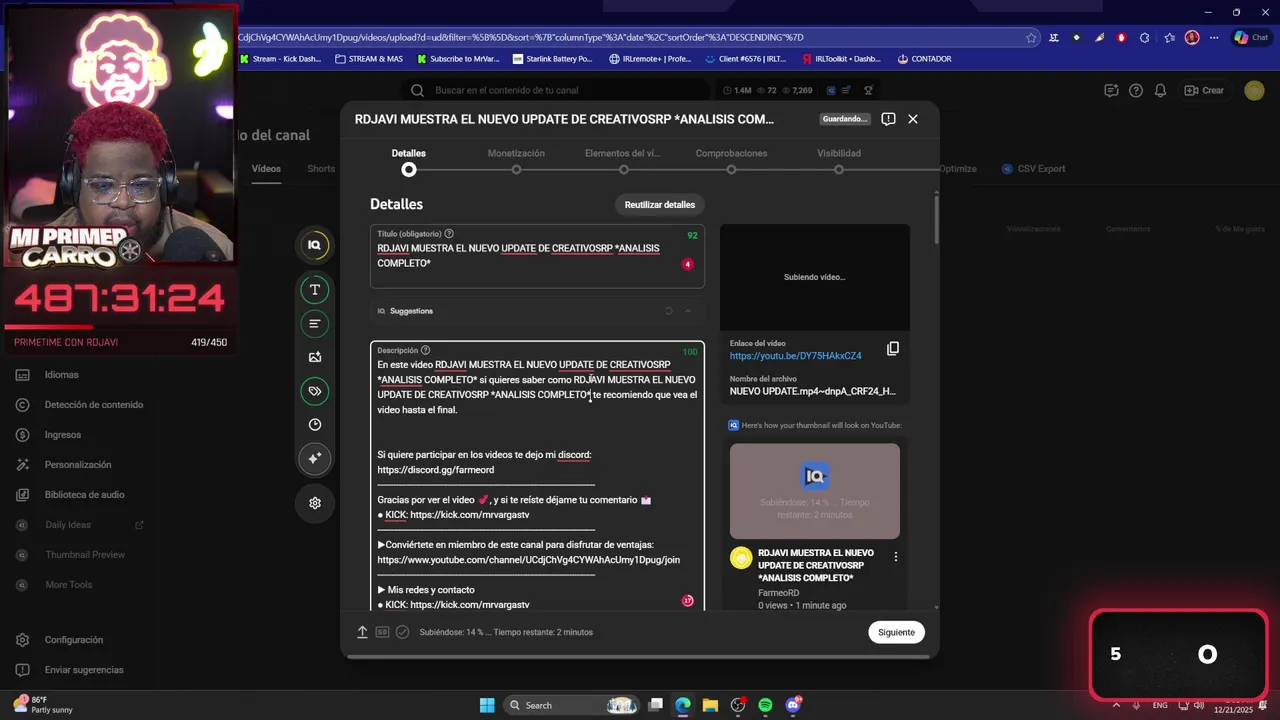Go to the Elementos del vídeo step
The image size is (1280, 720).
coord(623,160)
